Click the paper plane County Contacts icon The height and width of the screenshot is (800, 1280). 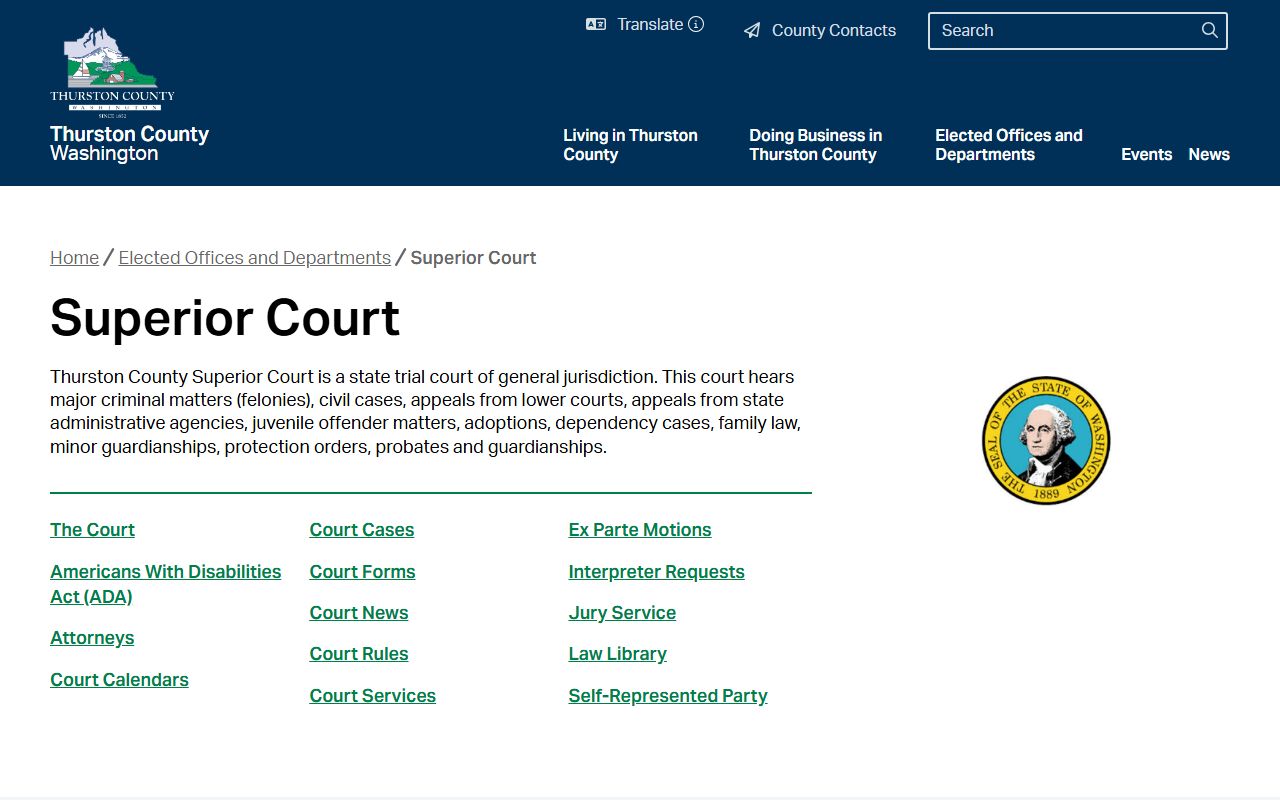click(752, 31)
